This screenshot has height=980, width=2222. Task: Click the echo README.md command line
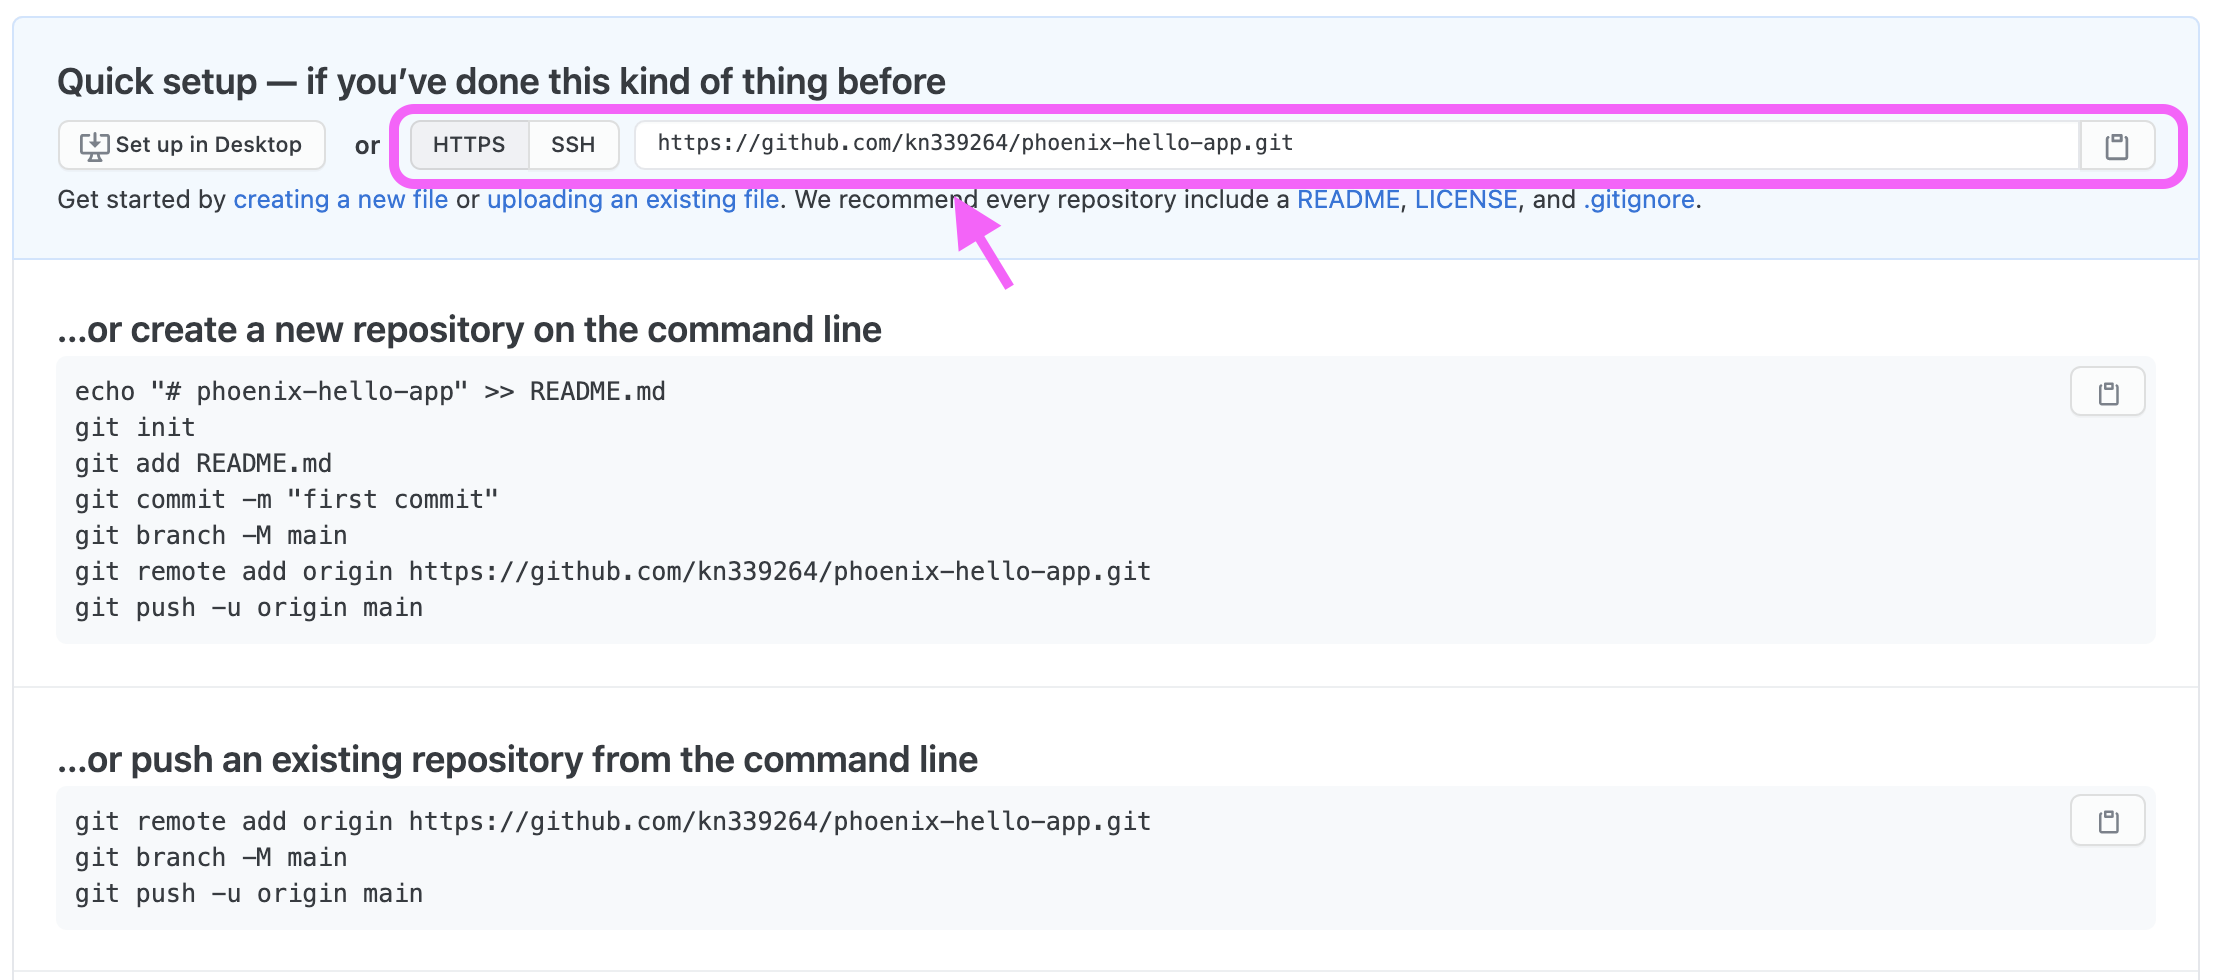coord(370,392)
